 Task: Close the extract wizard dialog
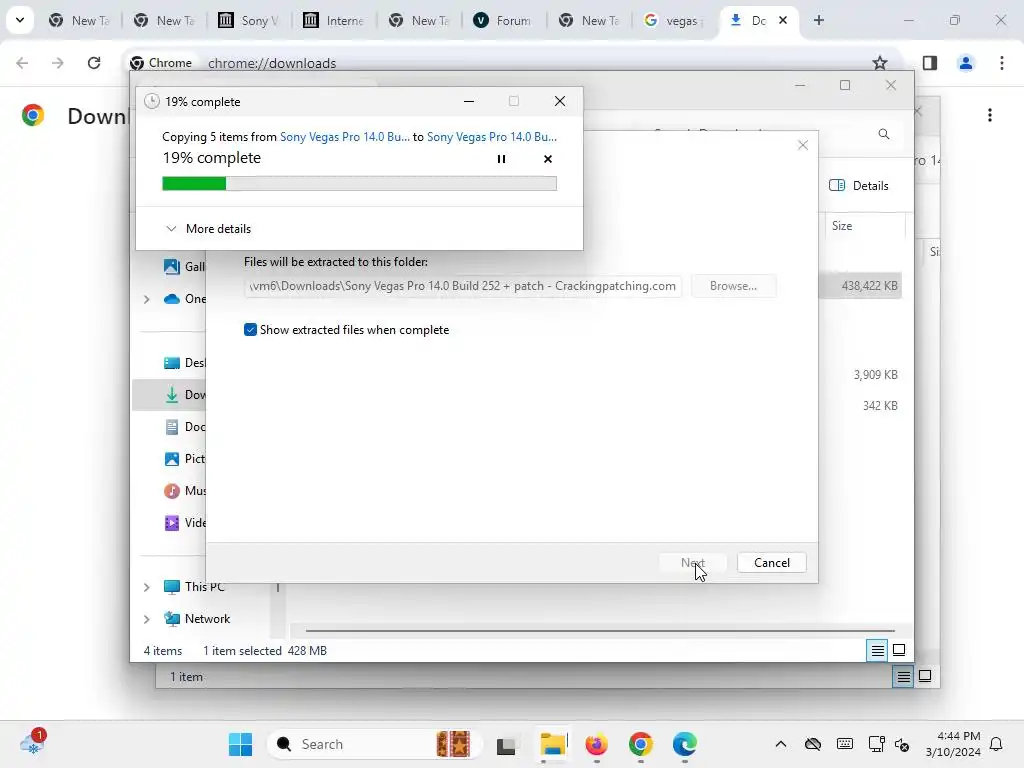803,145
